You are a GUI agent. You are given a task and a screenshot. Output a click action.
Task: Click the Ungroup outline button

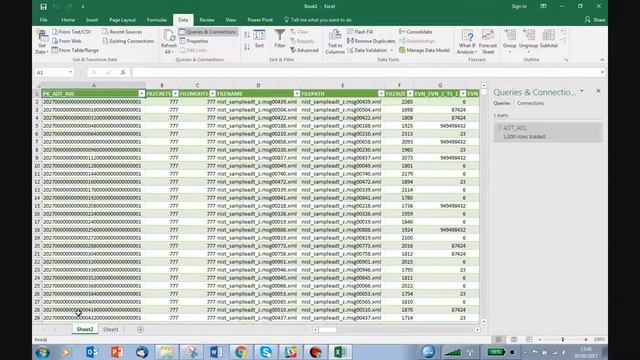click(x=529, y=41)
